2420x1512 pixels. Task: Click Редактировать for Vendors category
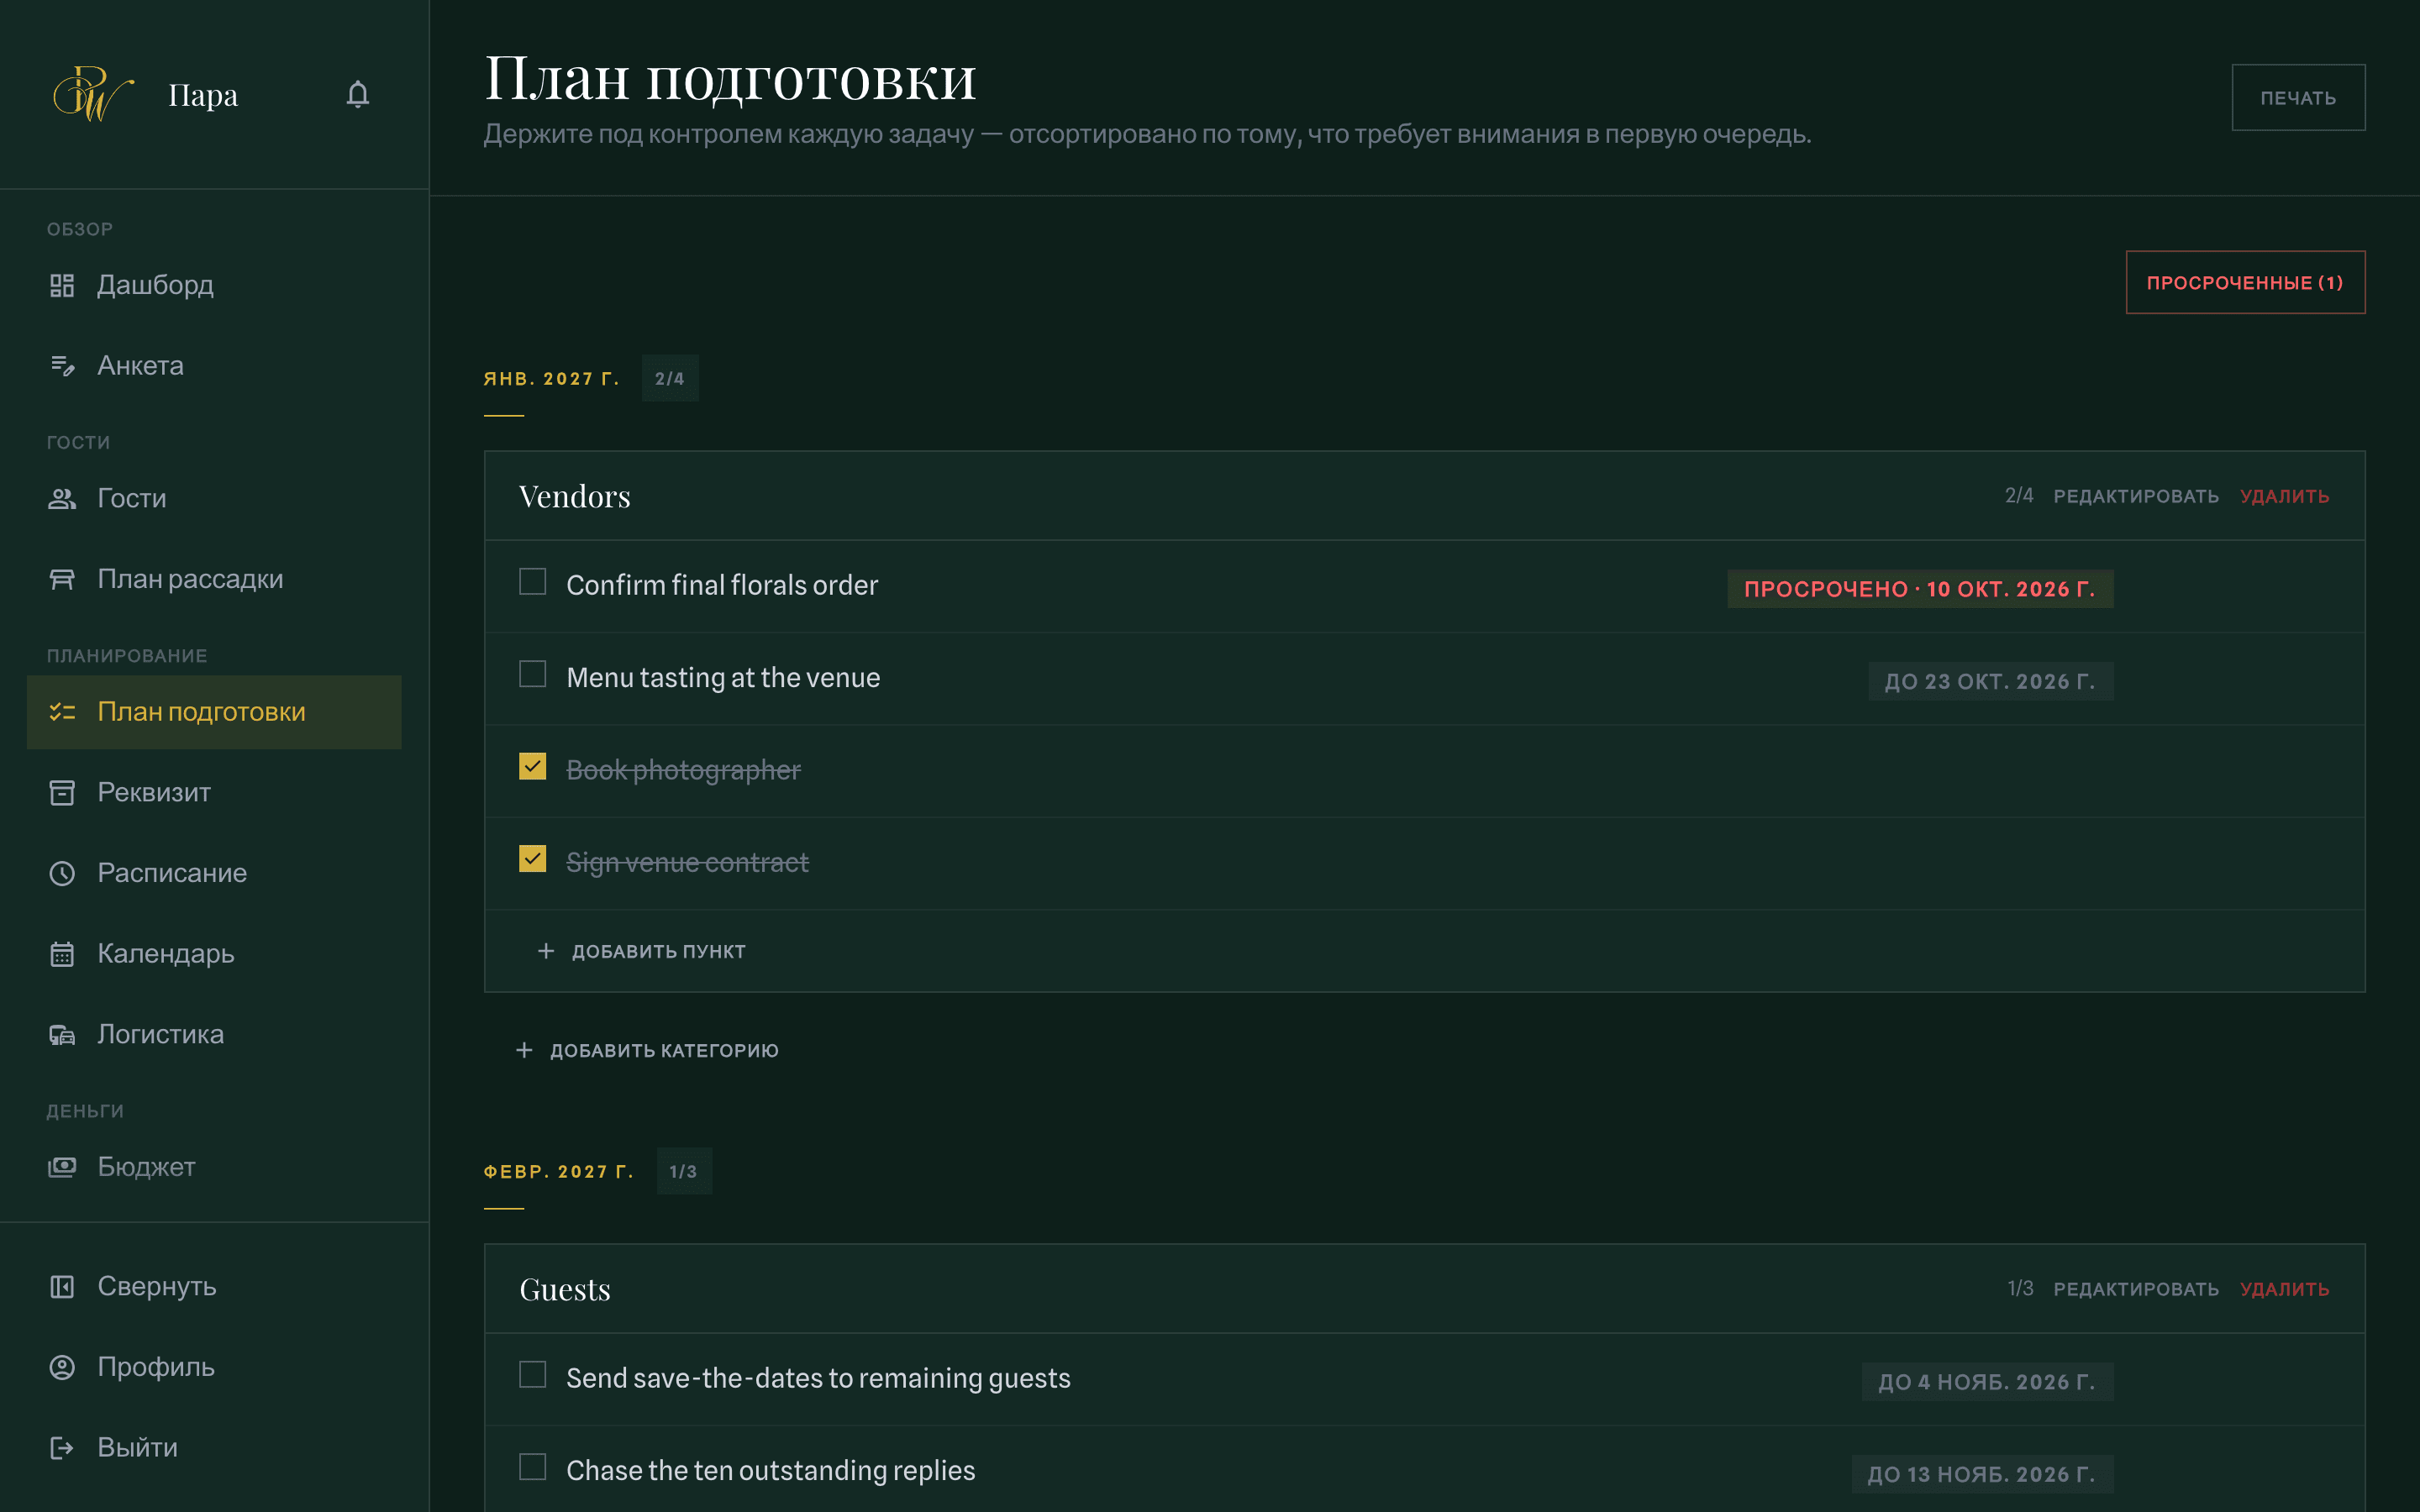pyautogui.click(x=2136, y=496)
